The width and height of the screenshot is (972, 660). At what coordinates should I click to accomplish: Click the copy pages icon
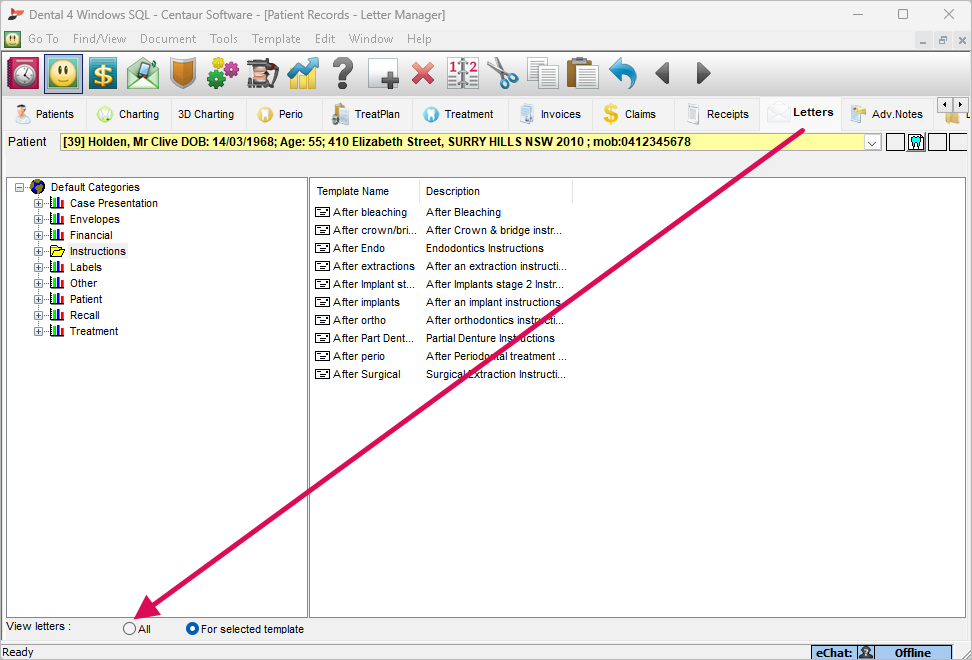tap(543, 74)
